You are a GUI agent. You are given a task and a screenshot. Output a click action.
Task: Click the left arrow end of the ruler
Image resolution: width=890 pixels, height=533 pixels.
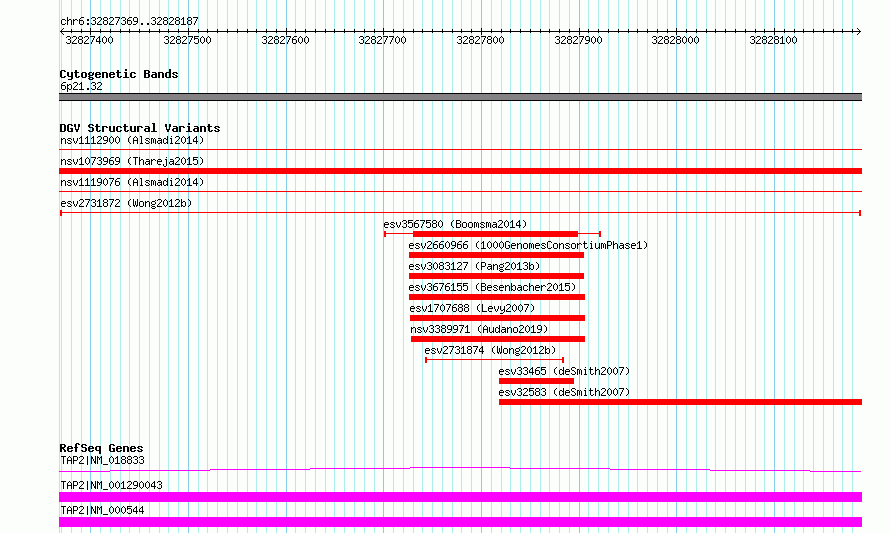tap(62, 32)
